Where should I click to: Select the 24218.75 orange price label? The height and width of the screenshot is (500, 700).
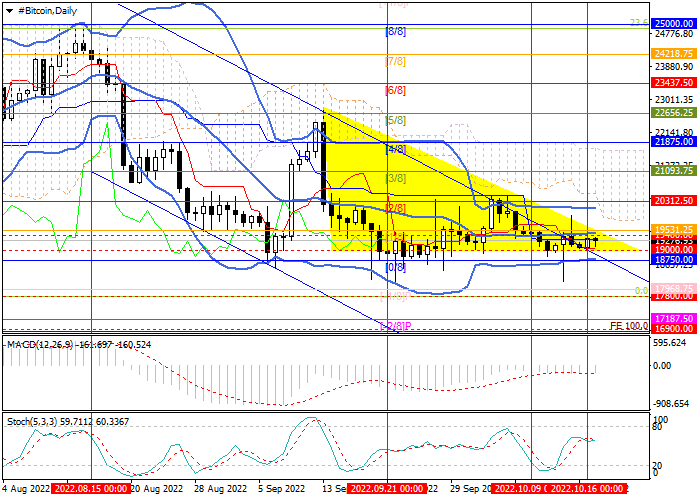[674, 54]
